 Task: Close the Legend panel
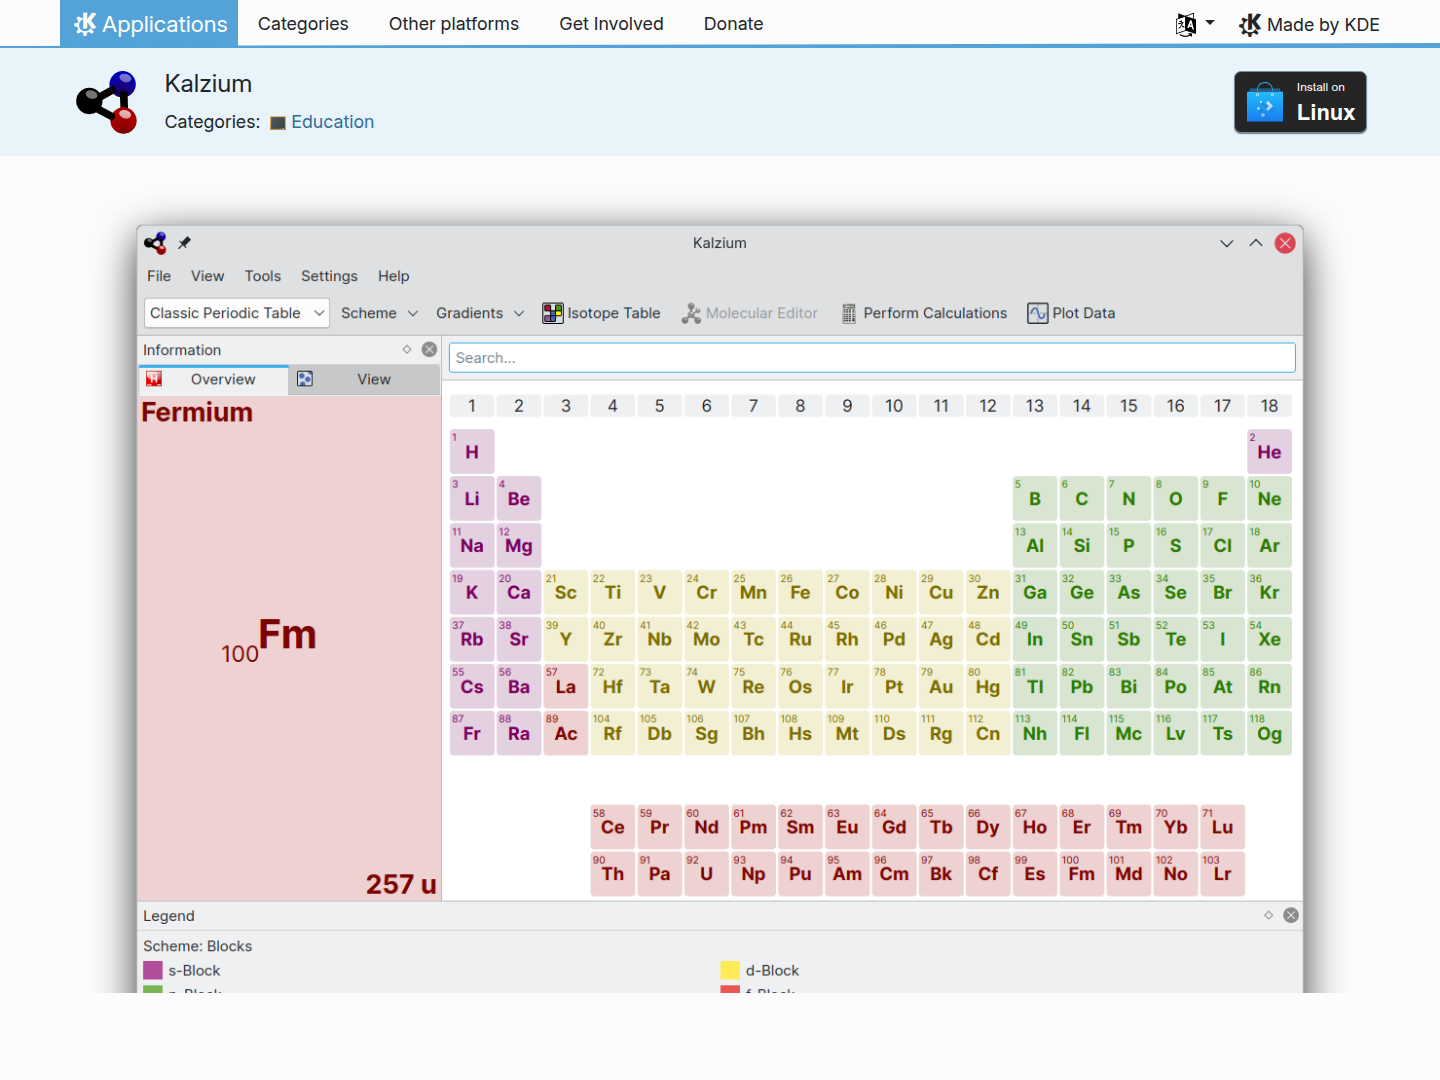[x=1291, y=915]
